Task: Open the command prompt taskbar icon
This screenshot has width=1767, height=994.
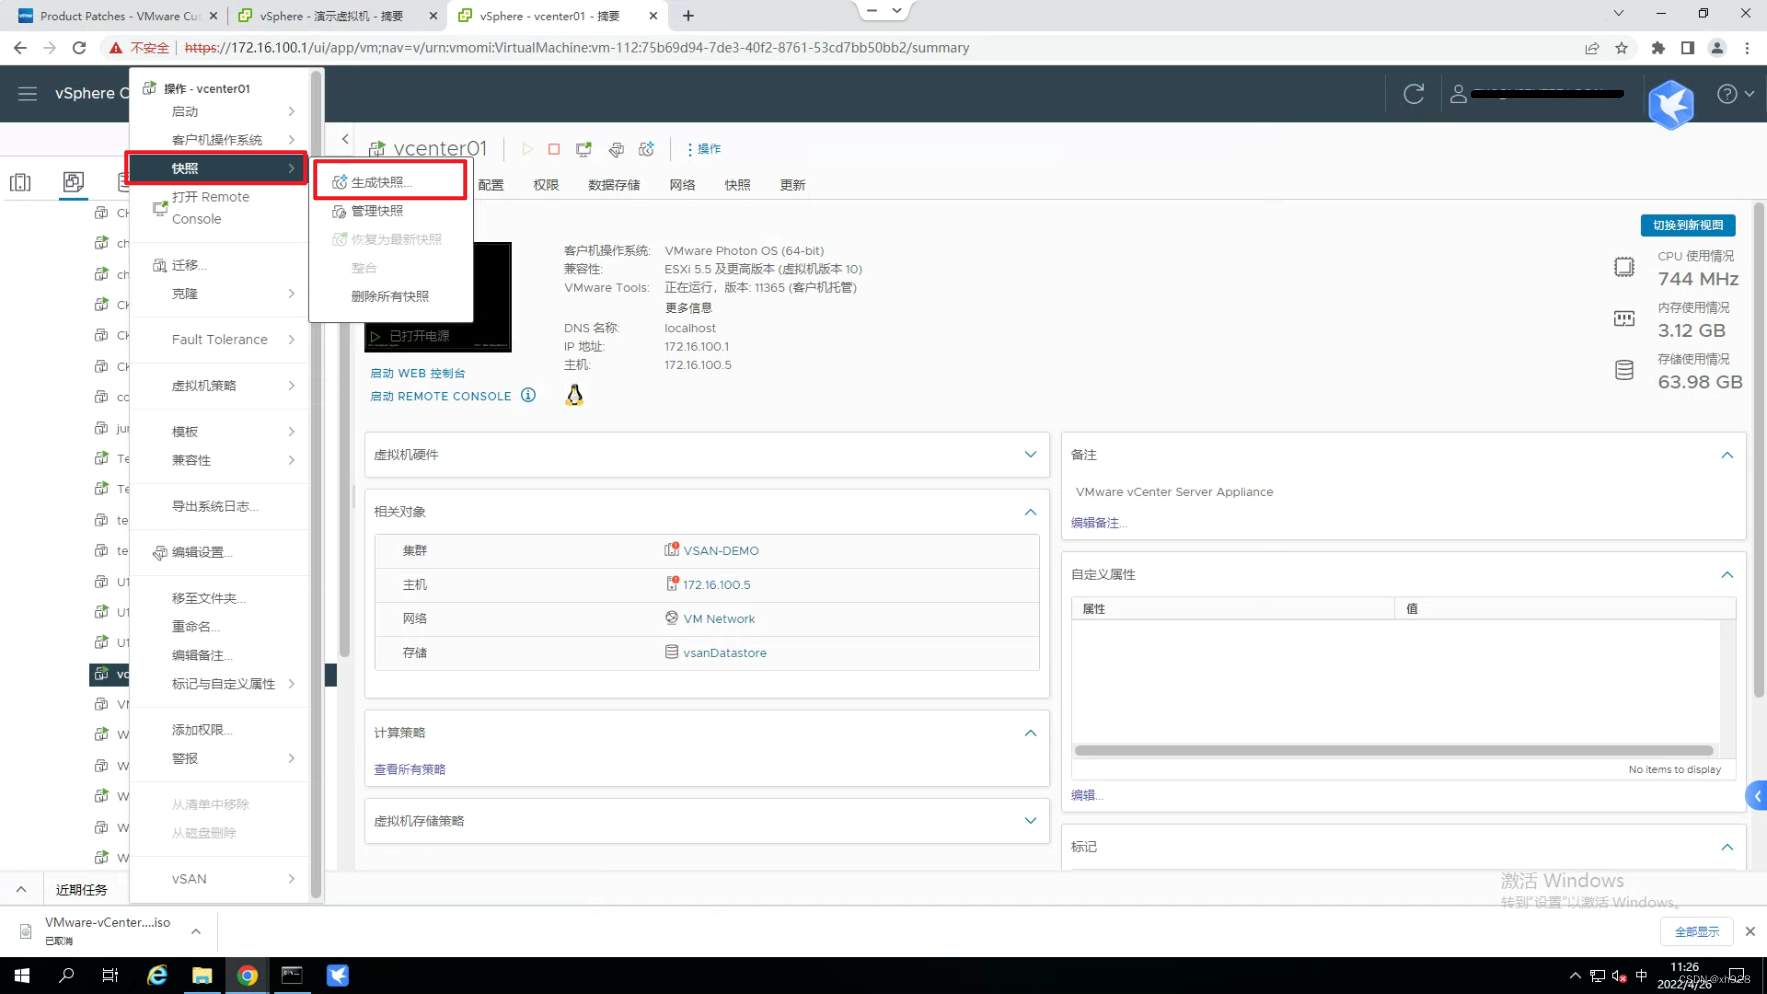Action: point(292,975)
